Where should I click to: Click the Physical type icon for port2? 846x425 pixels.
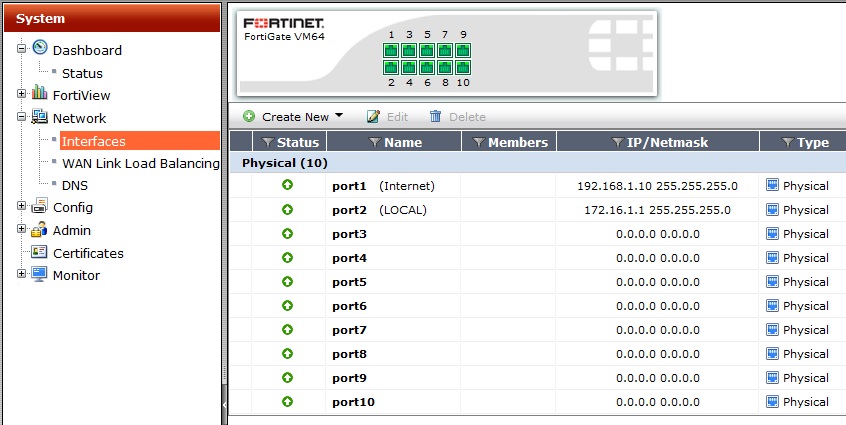(x=772, y=210)
